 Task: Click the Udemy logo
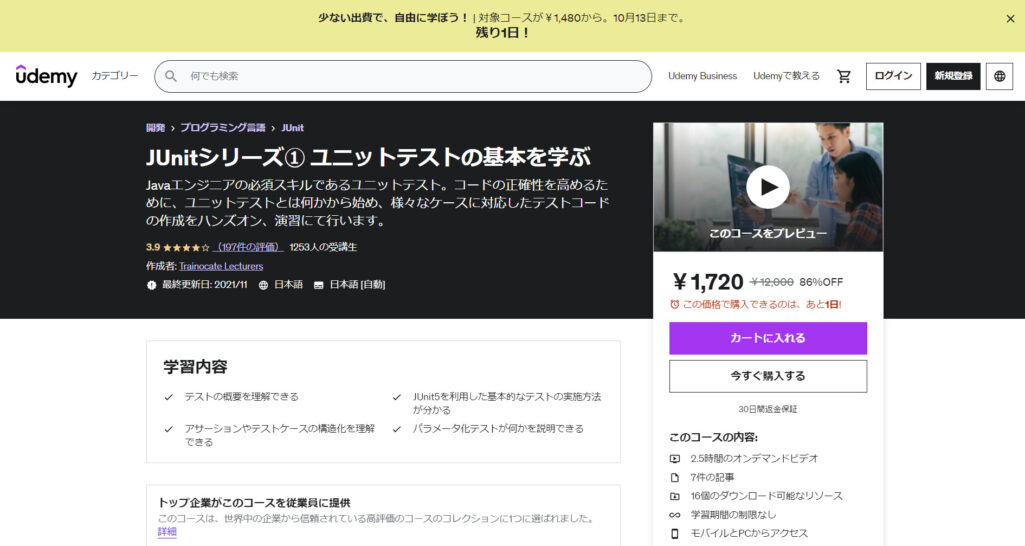click(46, 76)
